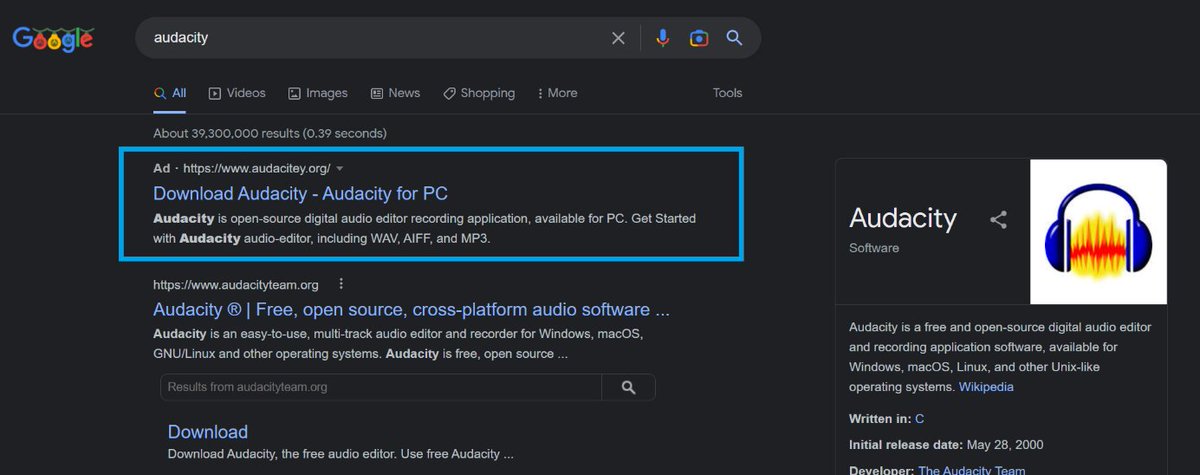Image resolution: width=1200 pixels, height=475 pixels.
Task: Click the blue magnifier search button
Action: 734,38
